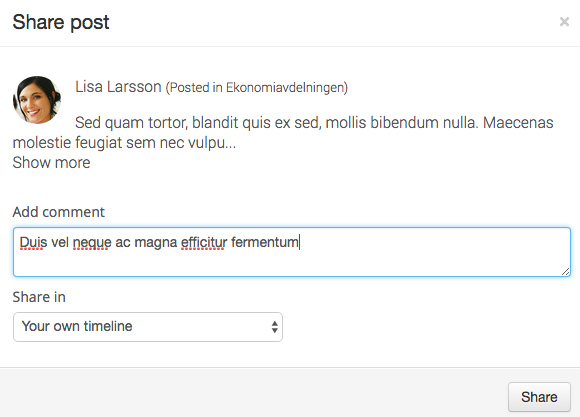Click the dropdown's up-down arrow icon

274,327
